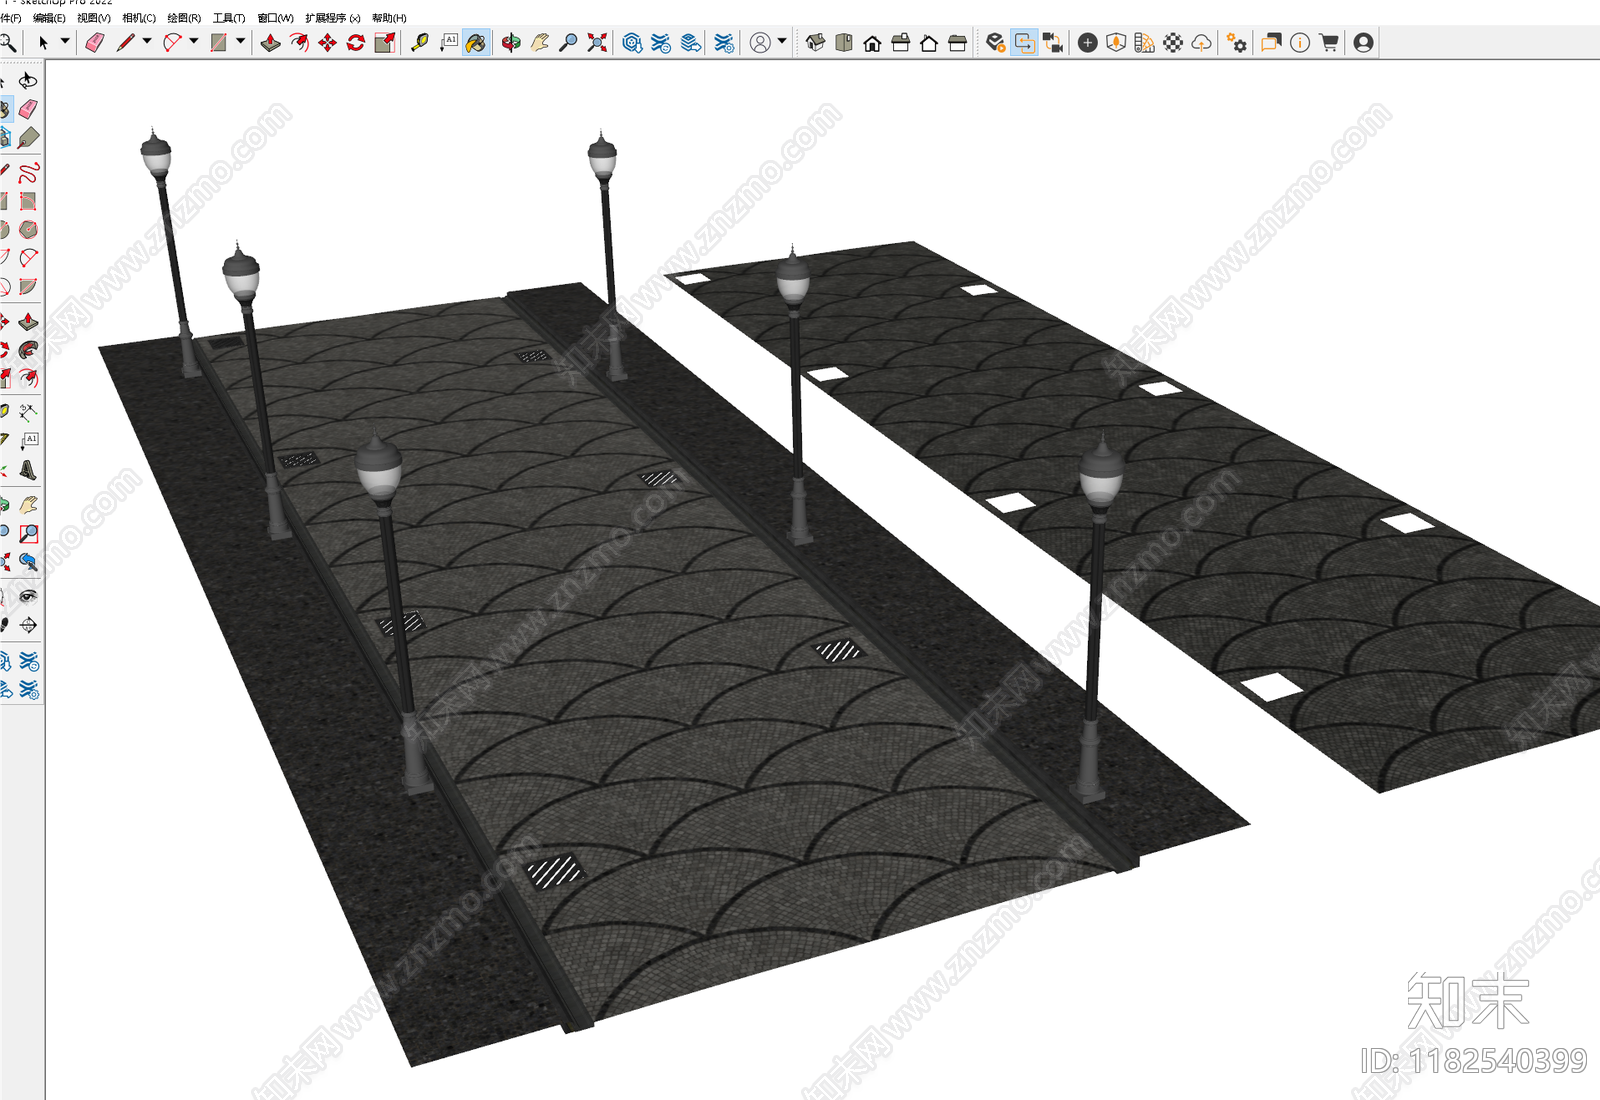Image resolution: width=1600 pixels, height=1100 pixels.
Task: Click the Add Location plus icon
Action: [1088, 42]
